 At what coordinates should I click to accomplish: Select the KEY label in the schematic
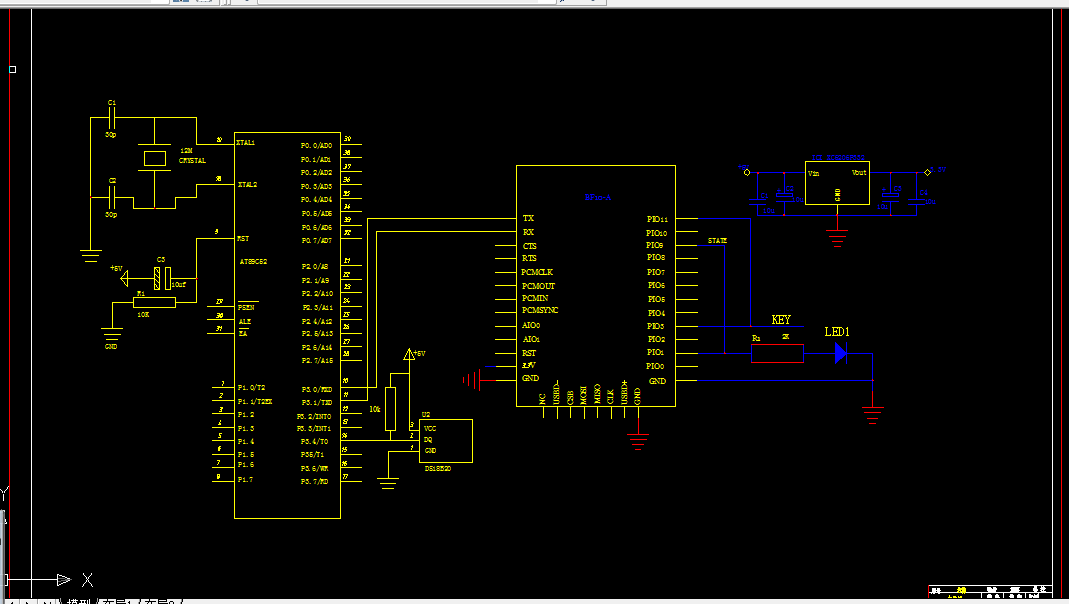[781, 320]
